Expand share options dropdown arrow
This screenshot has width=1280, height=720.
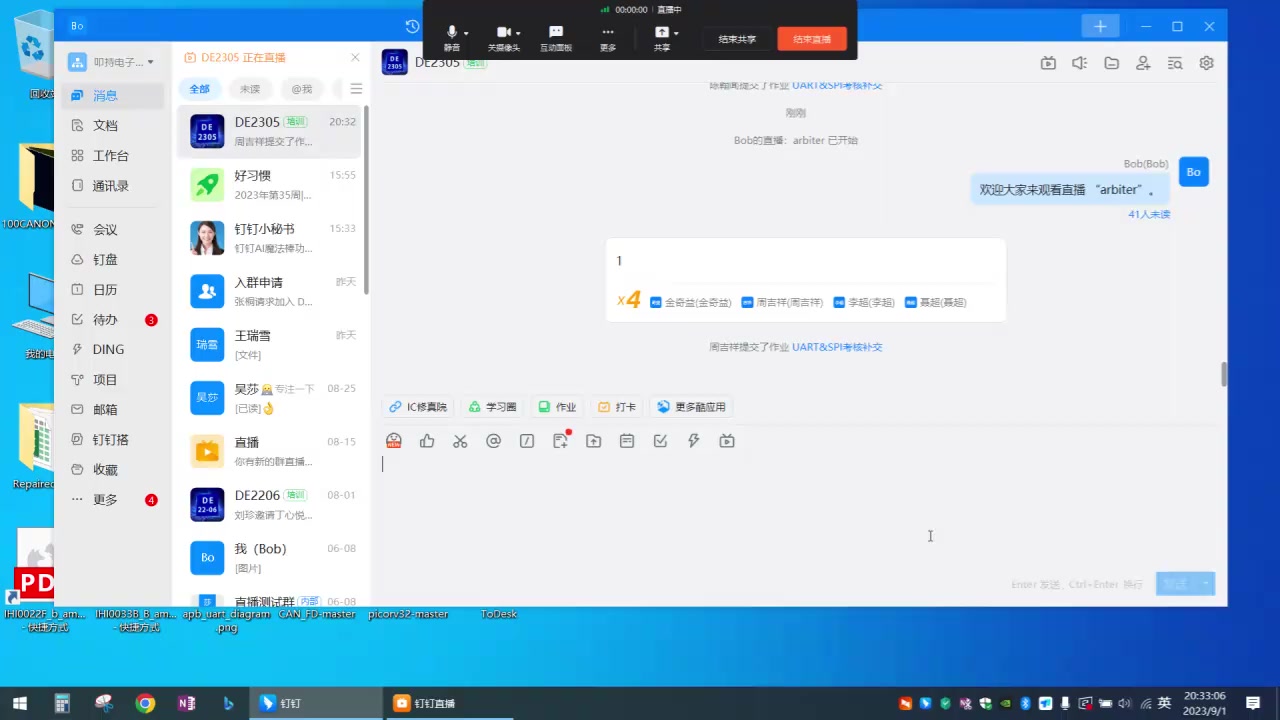pos(676,34)
